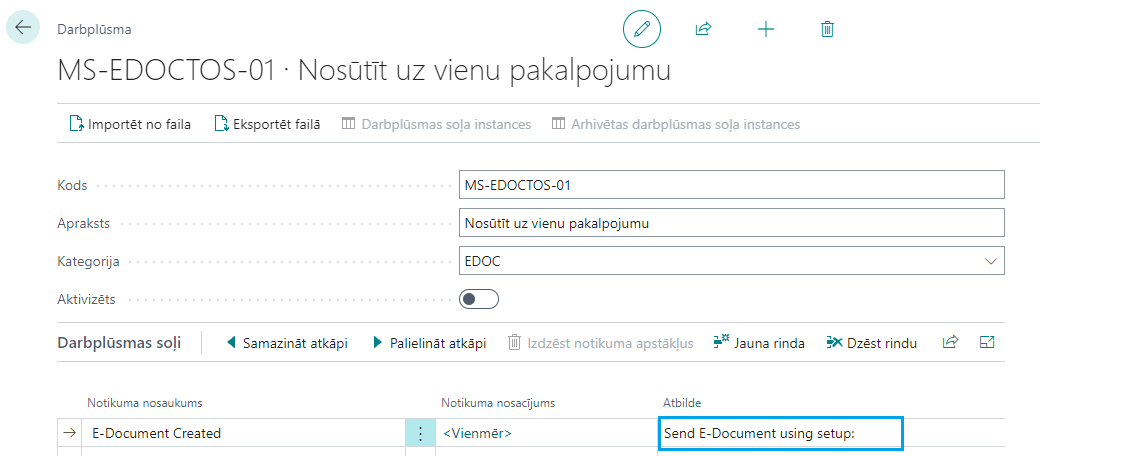Add a row with Jauna rinda
The image size is (1148, 456).
(x=759, y=343)
